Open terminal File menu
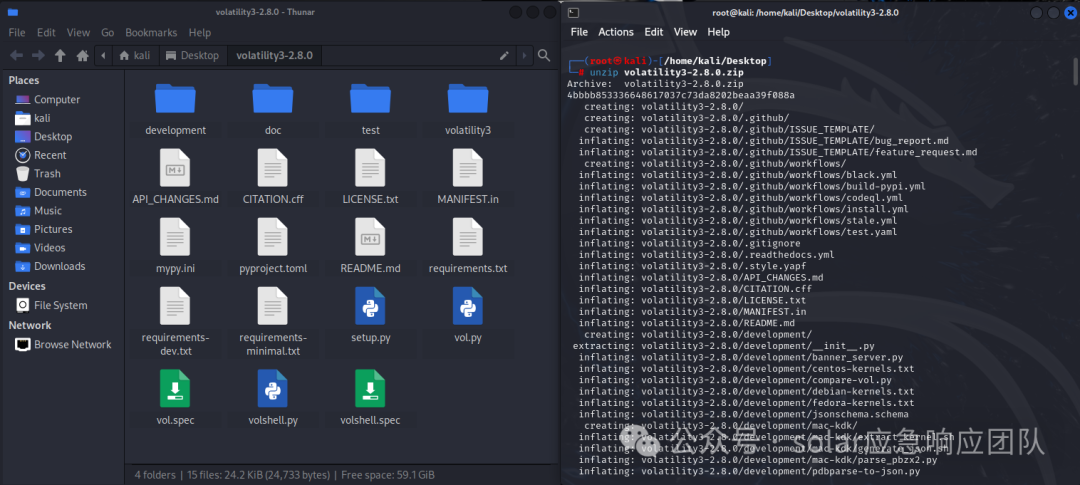 point(579,32)
